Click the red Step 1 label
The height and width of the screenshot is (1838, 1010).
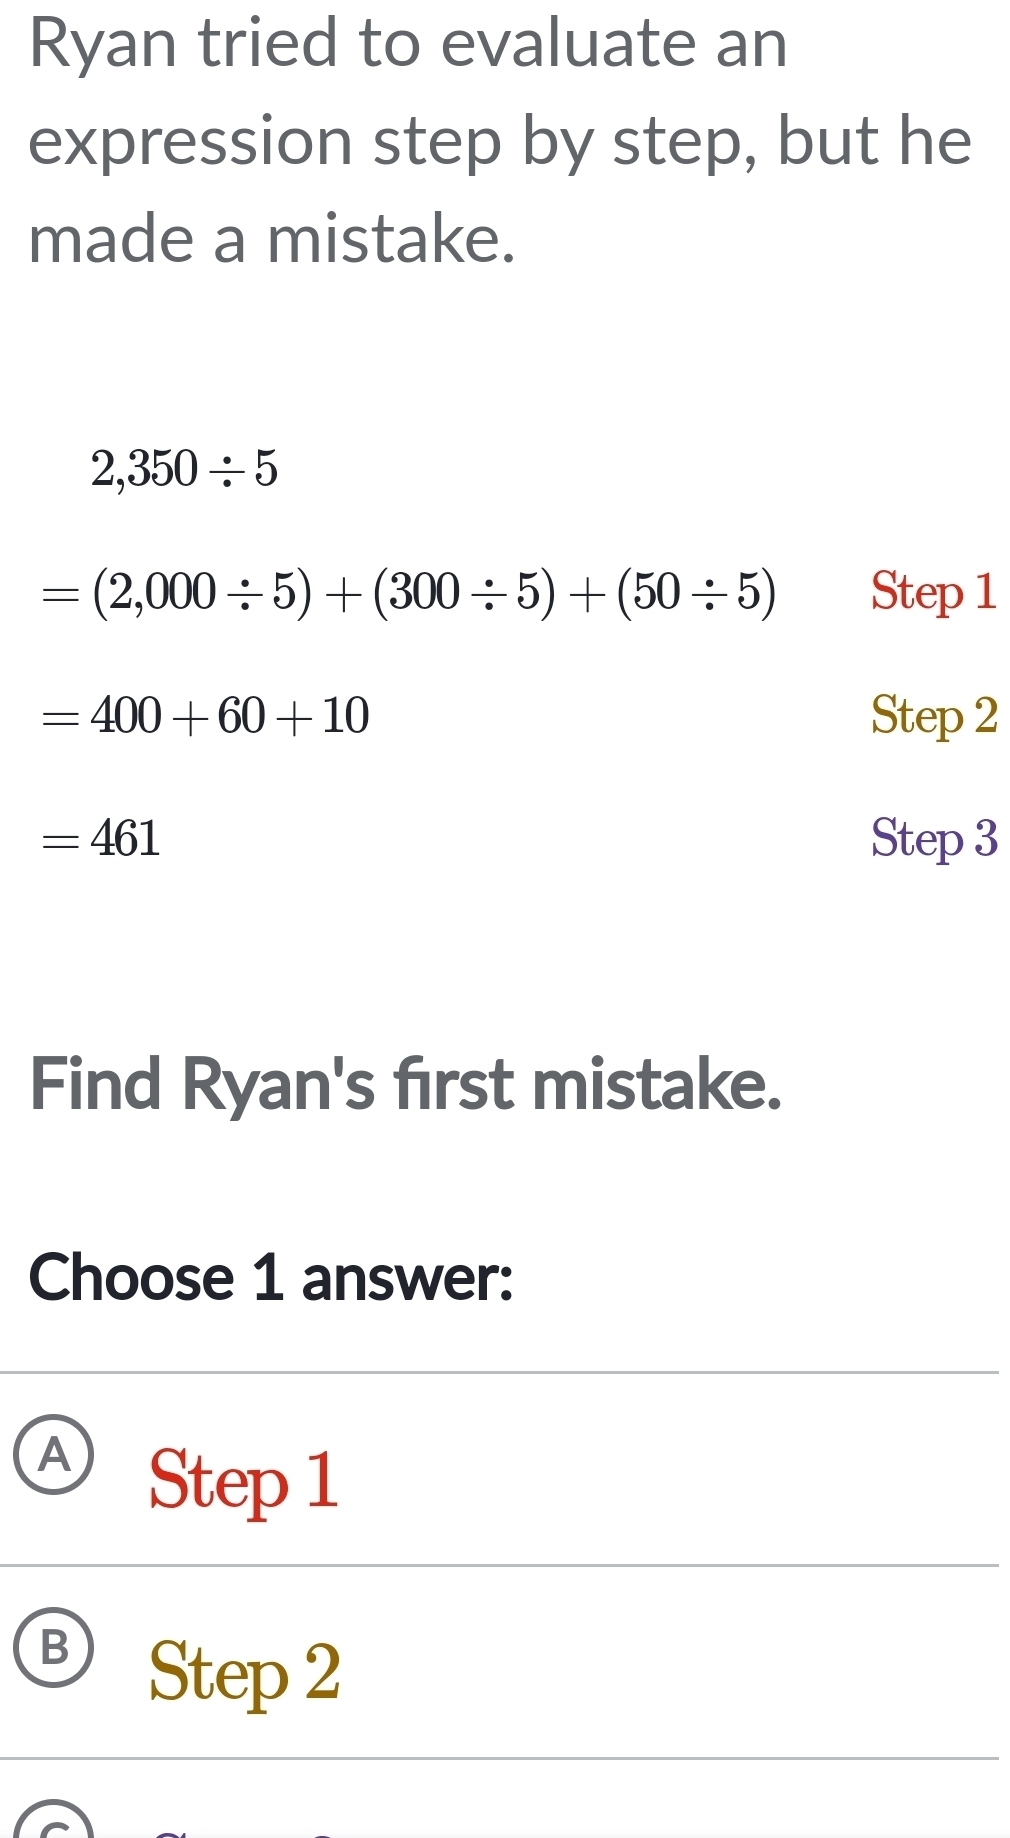pos(932,593)
